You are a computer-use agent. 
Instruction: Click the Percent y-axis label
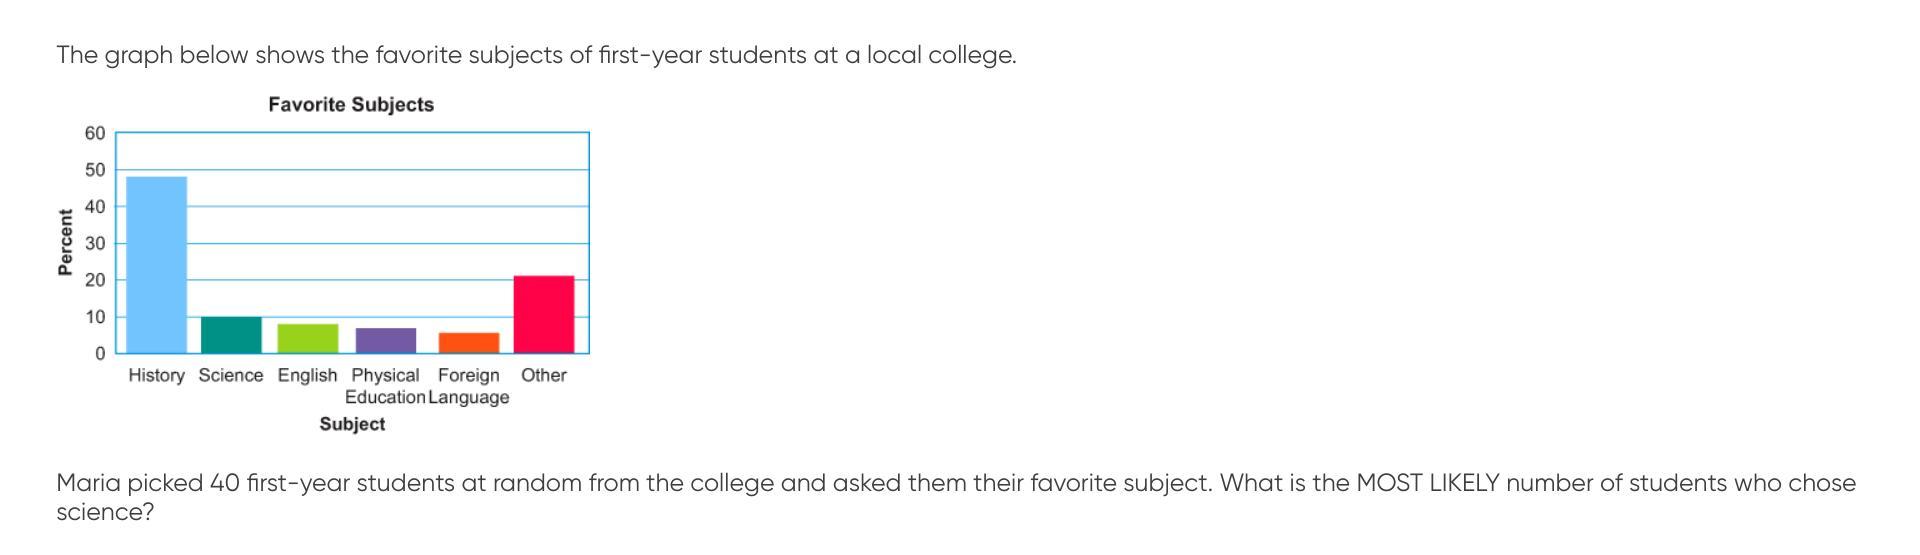(x=66, y=242)
